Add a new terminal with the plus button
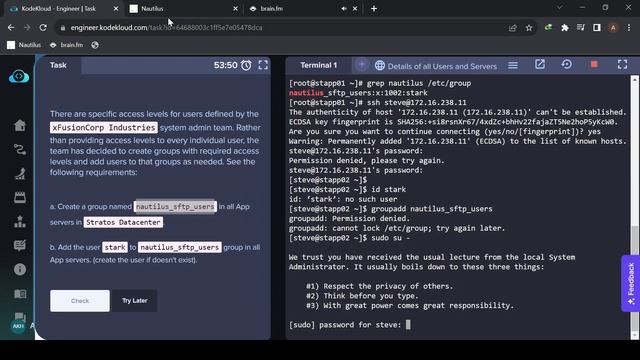Viewport: 640px width, 360px height. (361, 65)
